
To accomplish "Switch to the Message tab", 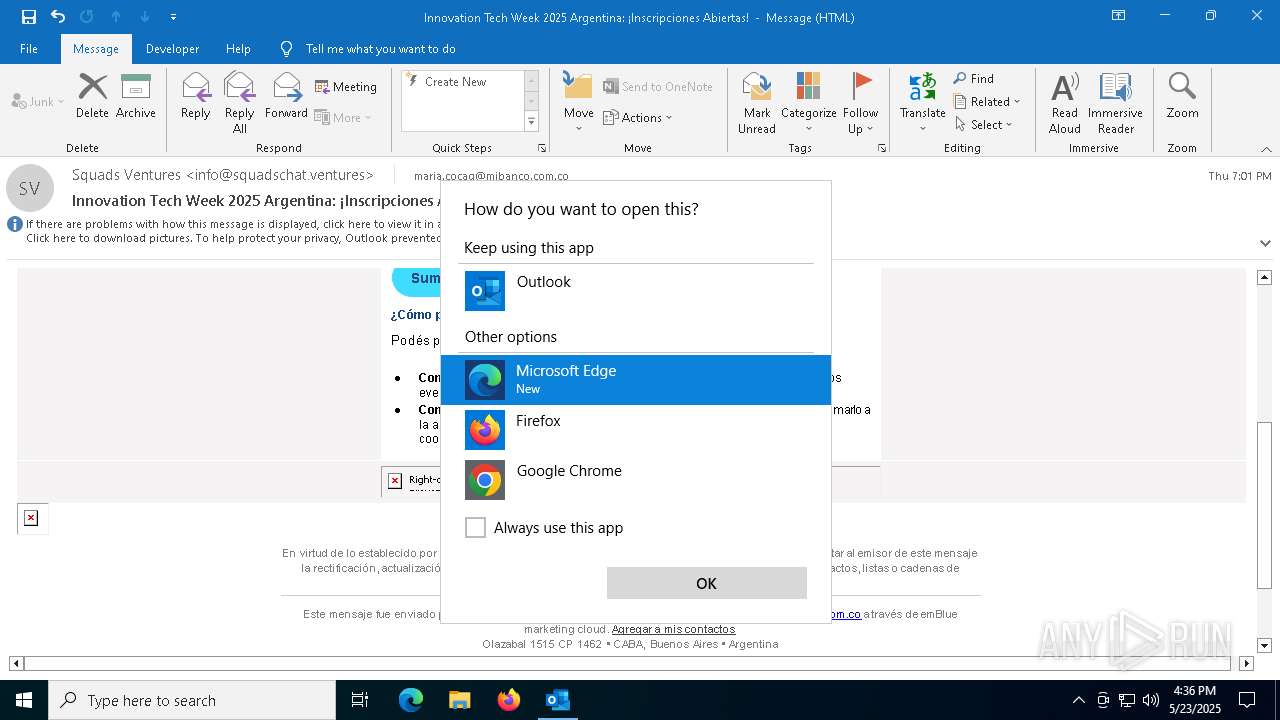I will click(x=96, y=48).
